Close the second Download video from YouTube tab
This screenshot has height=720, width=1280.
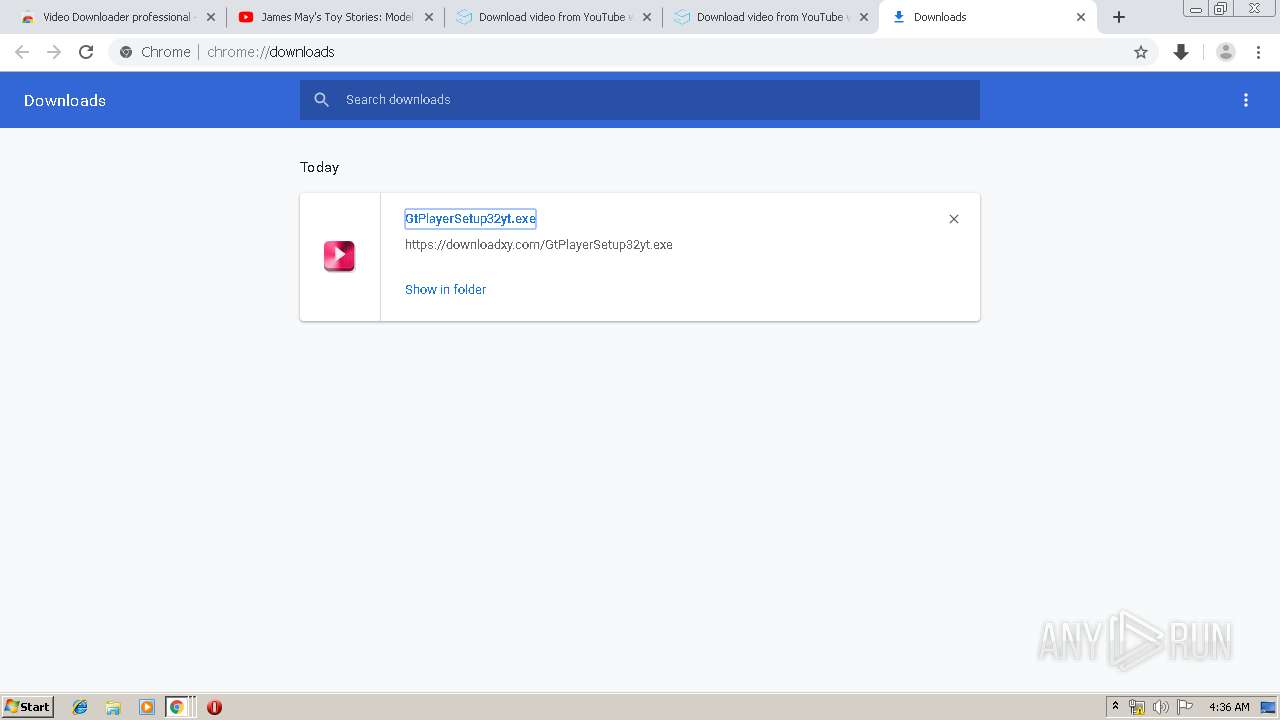point(864,17)
